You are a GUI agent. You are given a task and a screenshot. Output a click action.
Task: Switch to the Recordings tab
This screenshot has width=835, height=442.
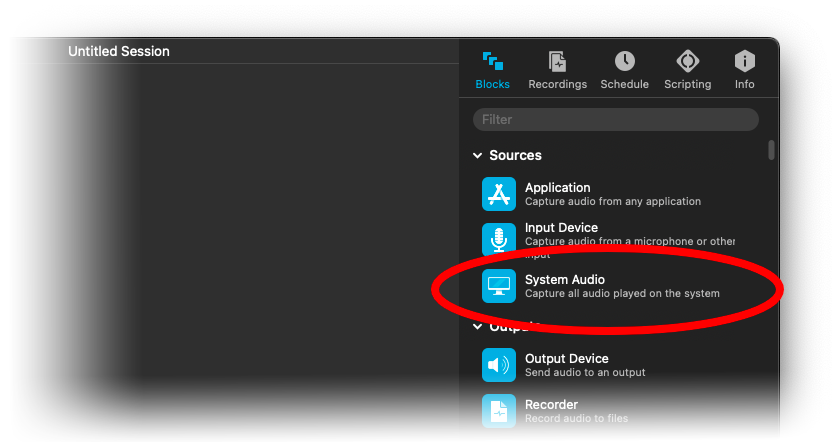pyautogui.click(x=557, y=70)
